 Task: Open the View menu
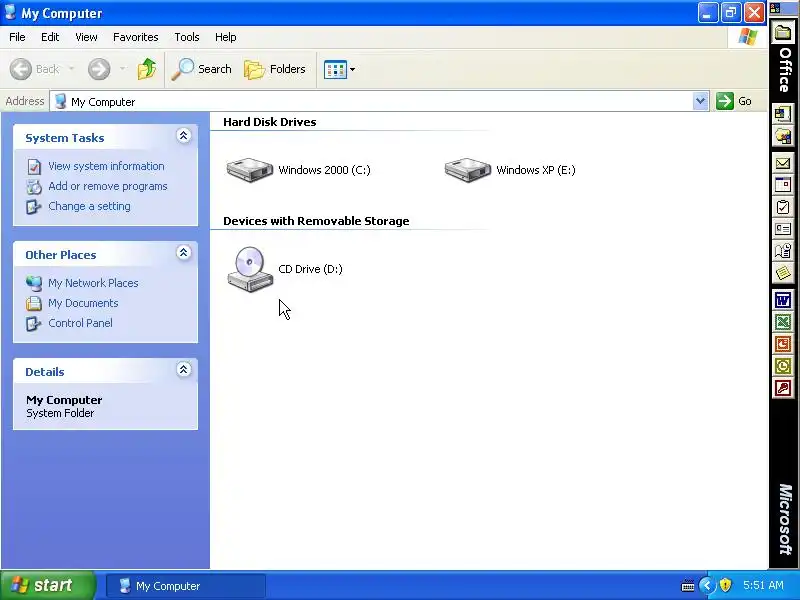[x=86, y=37]
